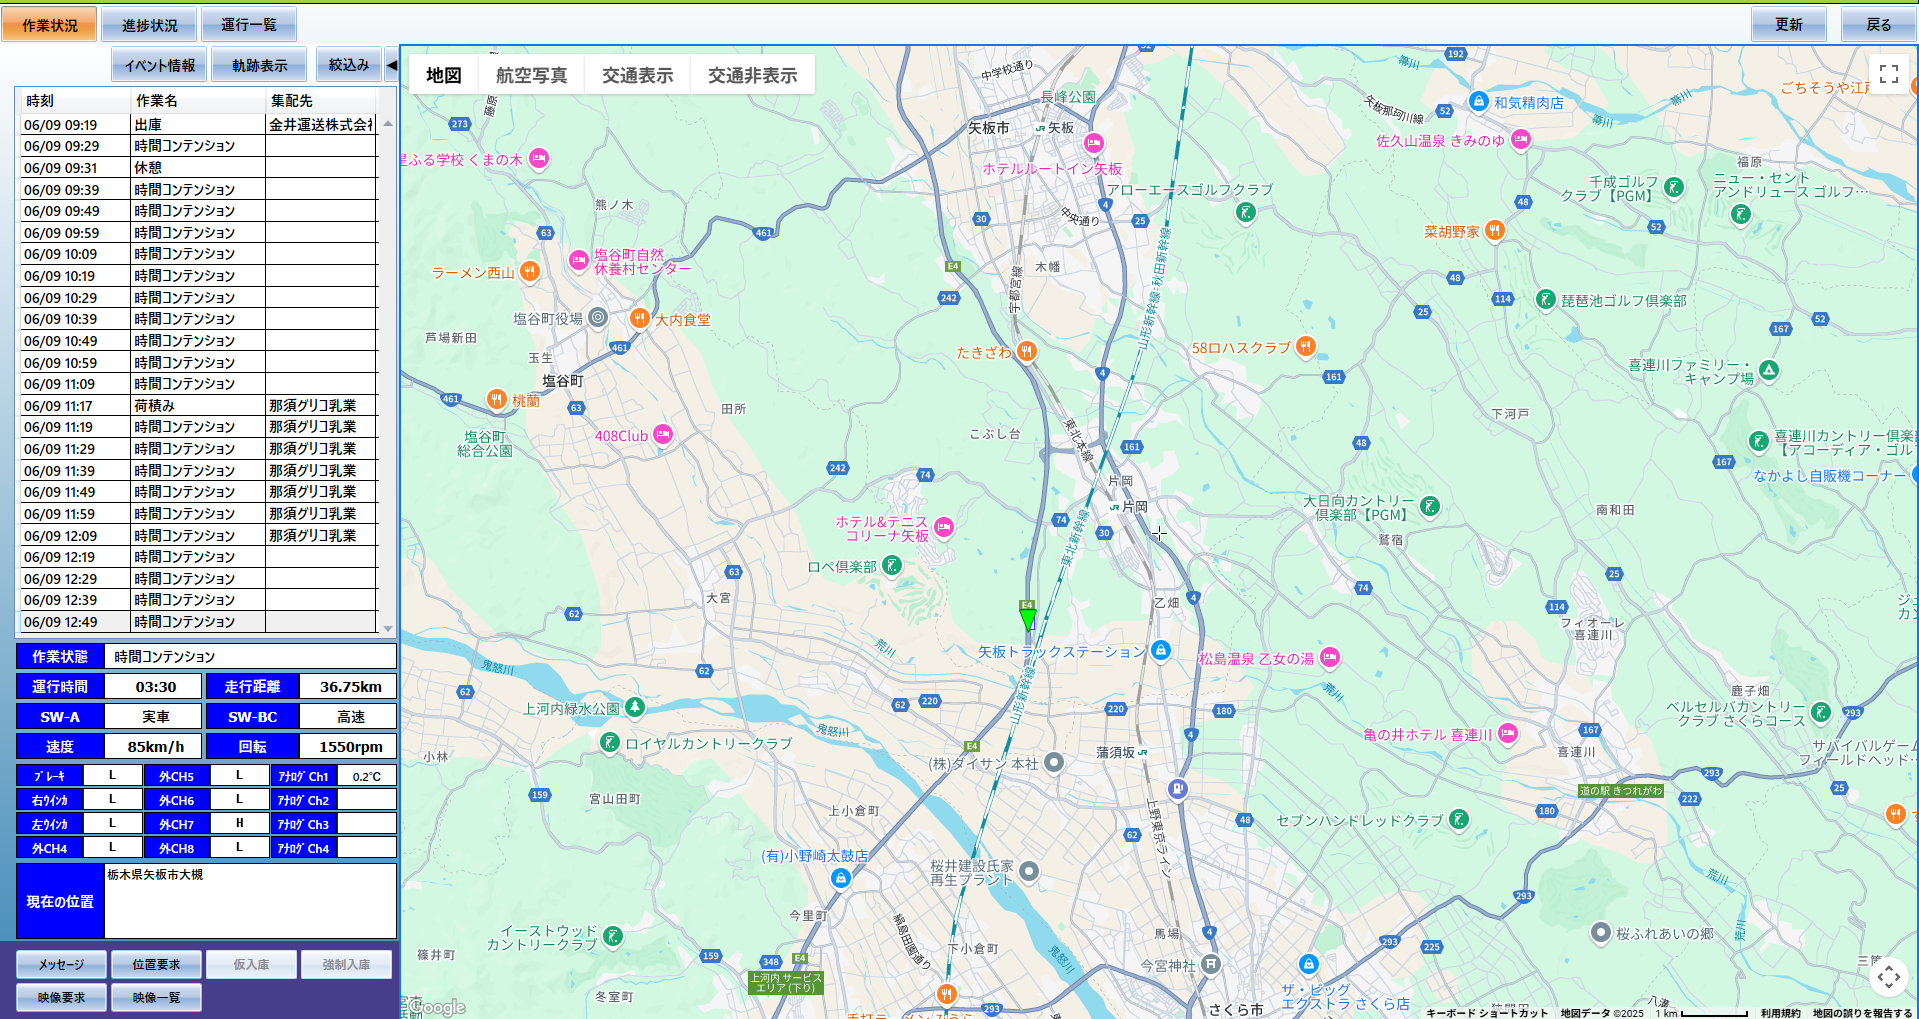Select 交通非表示 to hide traffic

(753, 75)
